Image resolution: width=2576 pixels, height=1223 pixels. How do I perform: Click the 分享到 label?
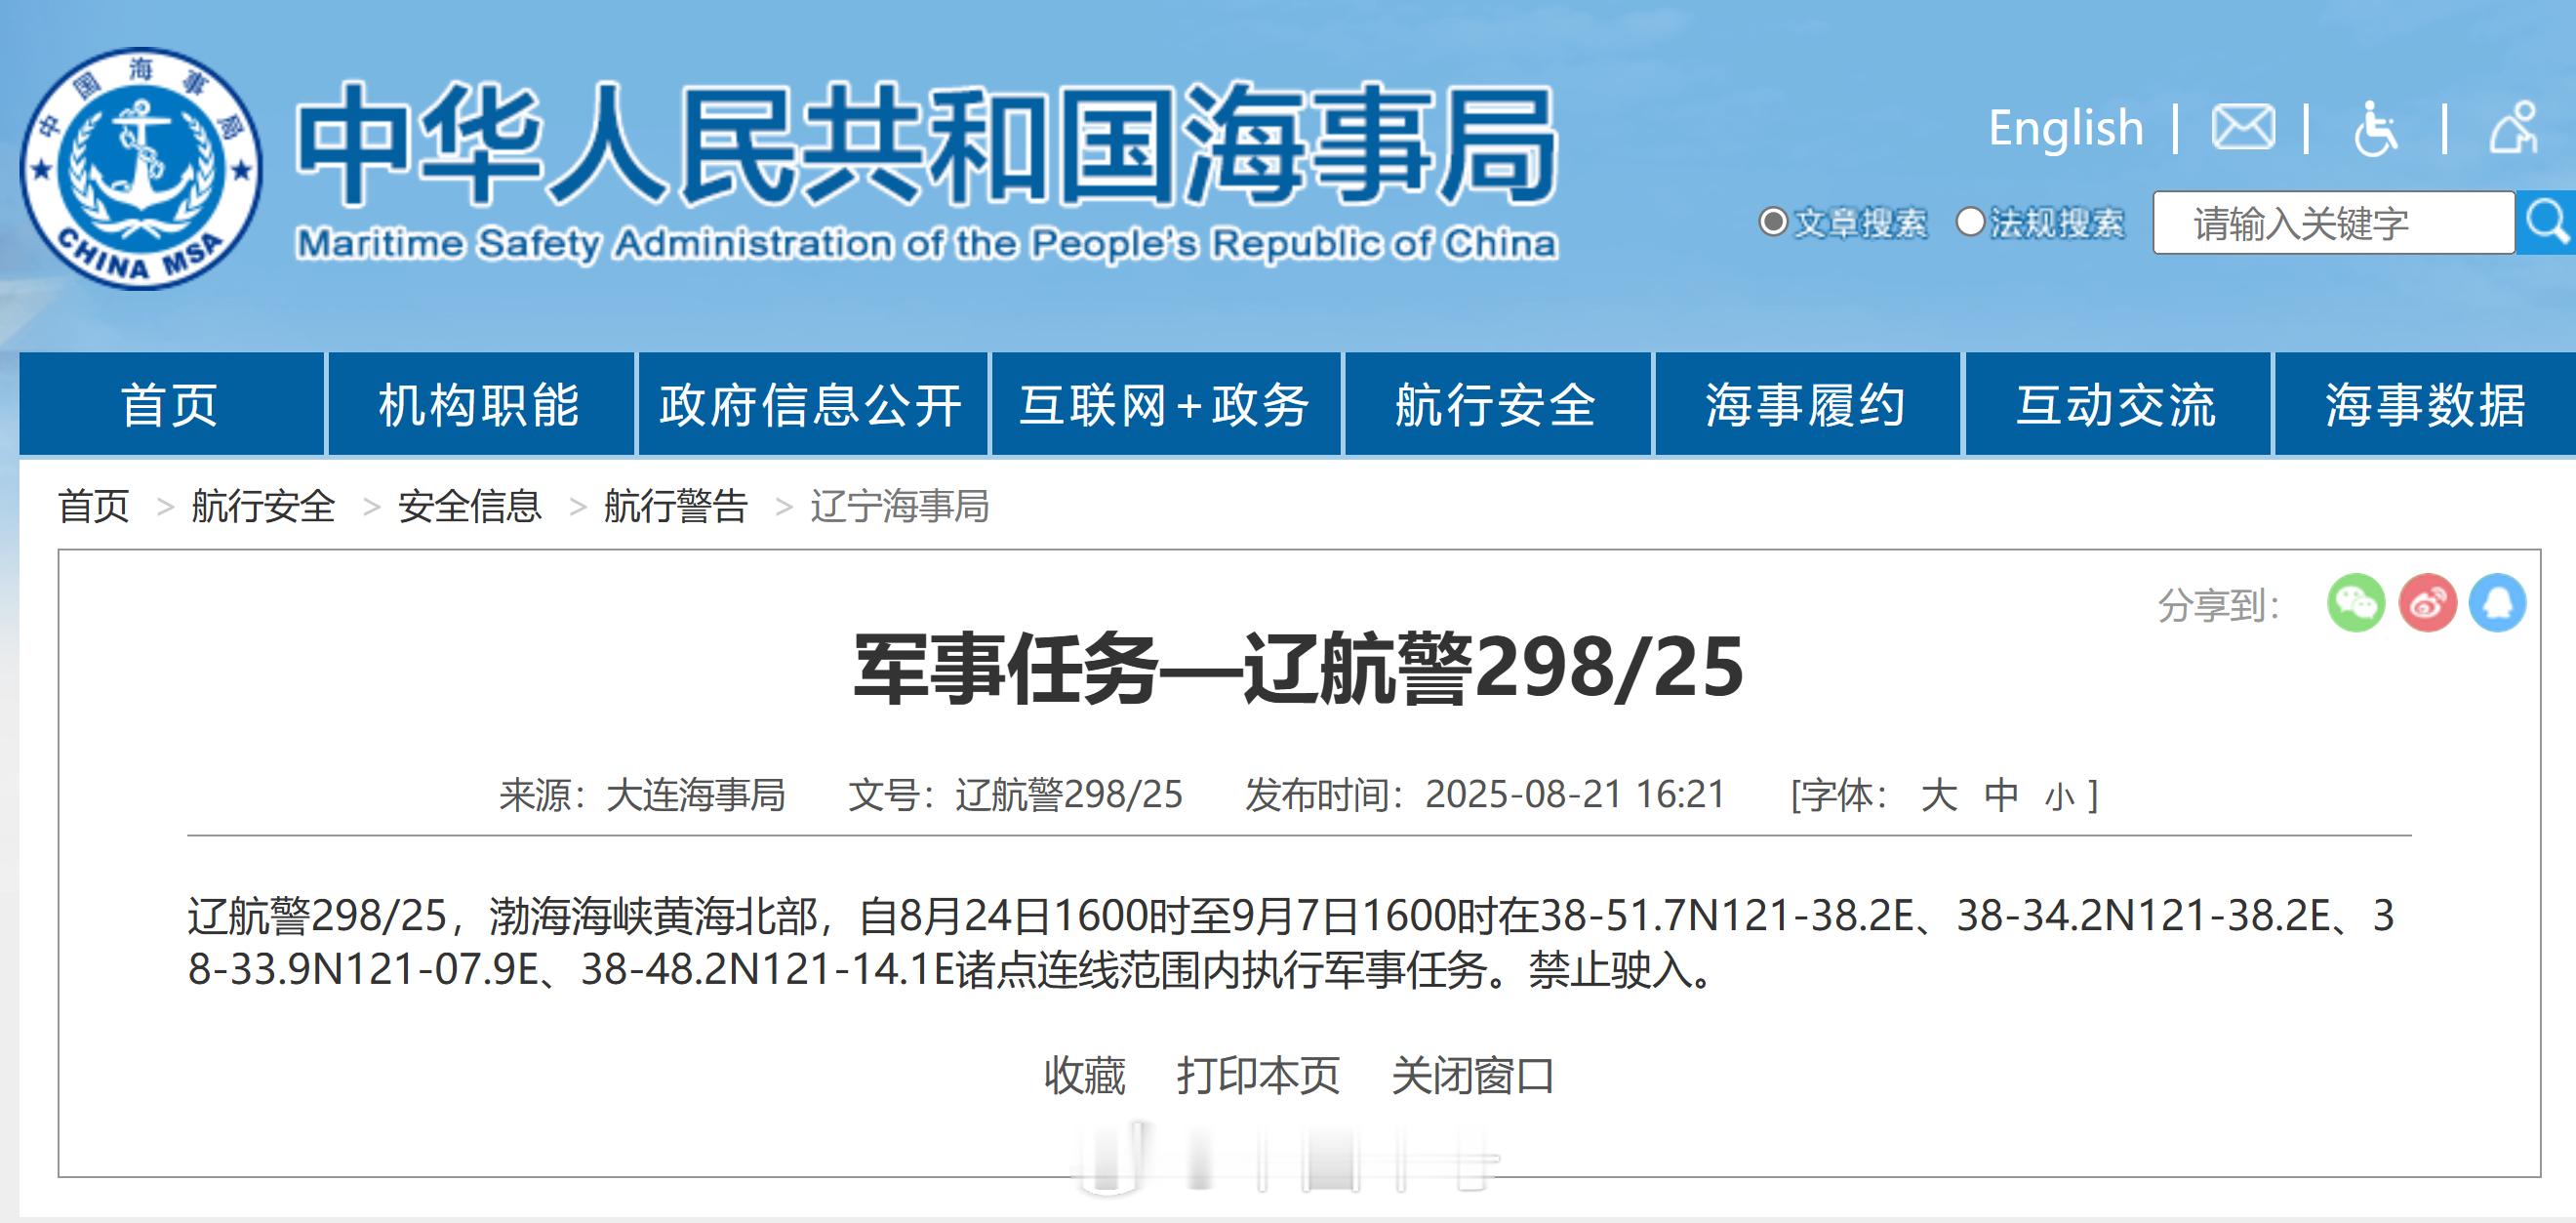(2219, 605)
